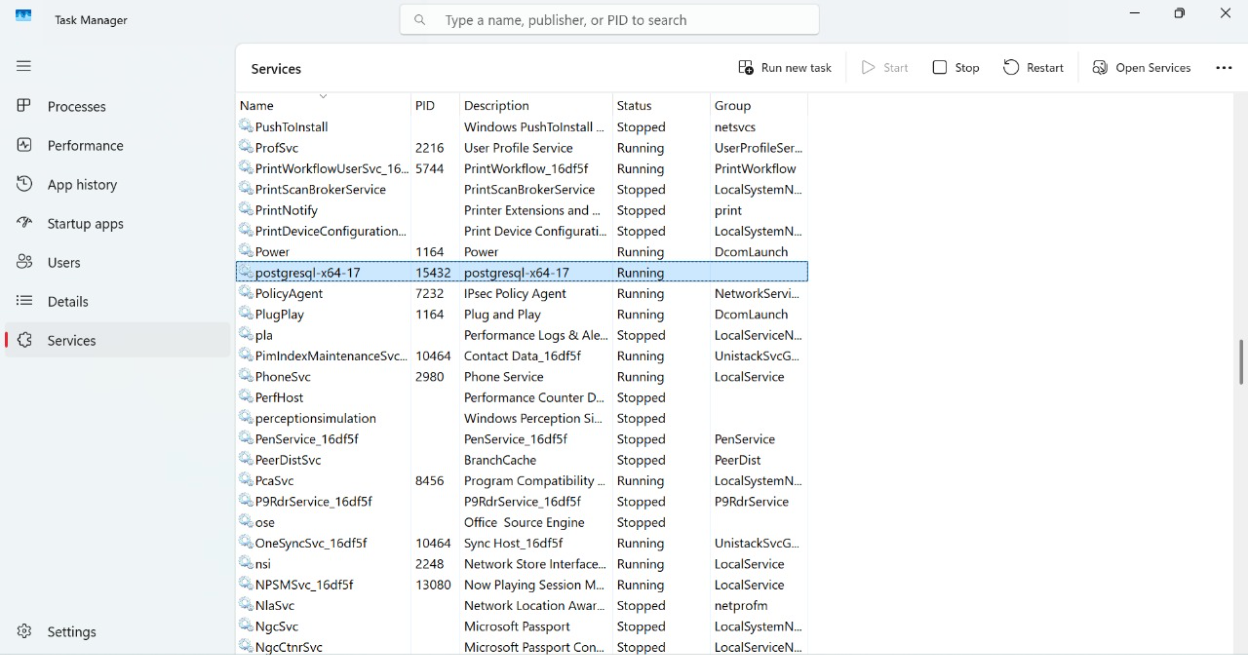Select the PolicyAgent service row
1248x657 pixels.
point(290,294)
